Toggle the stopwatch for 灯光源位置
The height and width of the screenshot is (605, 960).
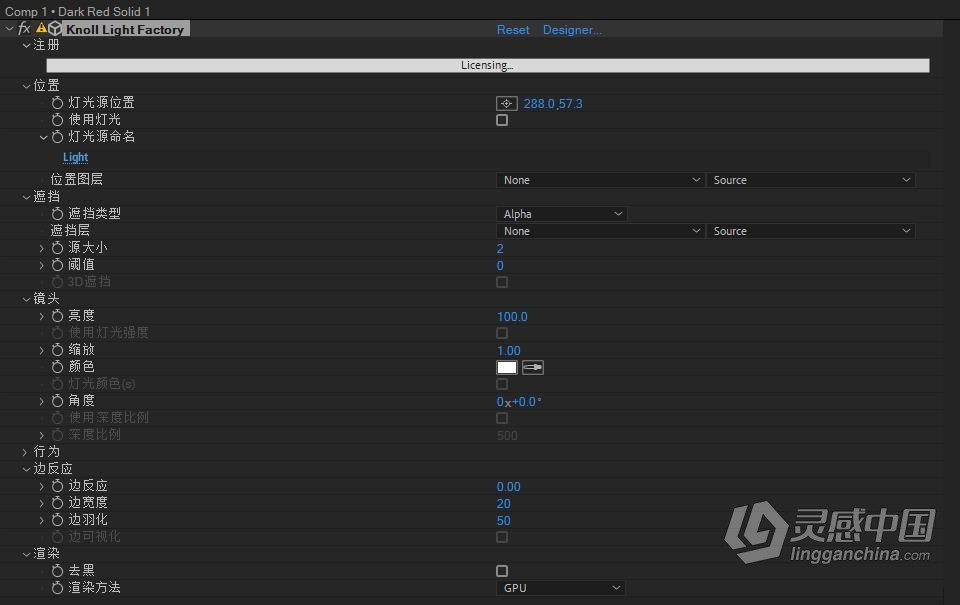[58, 103]
